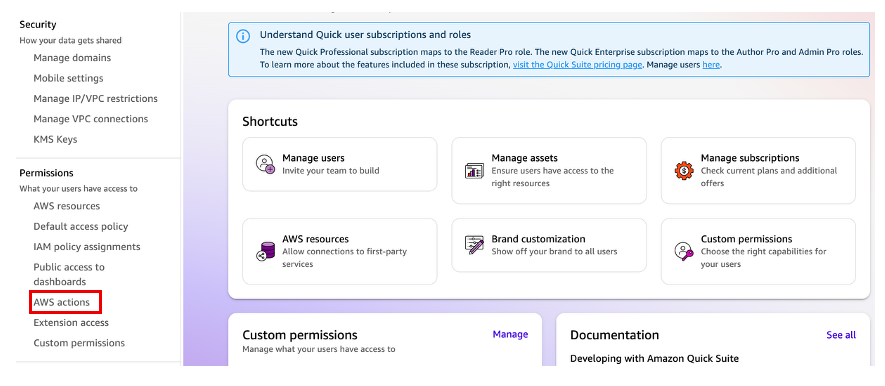Open the Brand customization shortcut card title
The height and width of the screenshot is (386, 885).
538,239
